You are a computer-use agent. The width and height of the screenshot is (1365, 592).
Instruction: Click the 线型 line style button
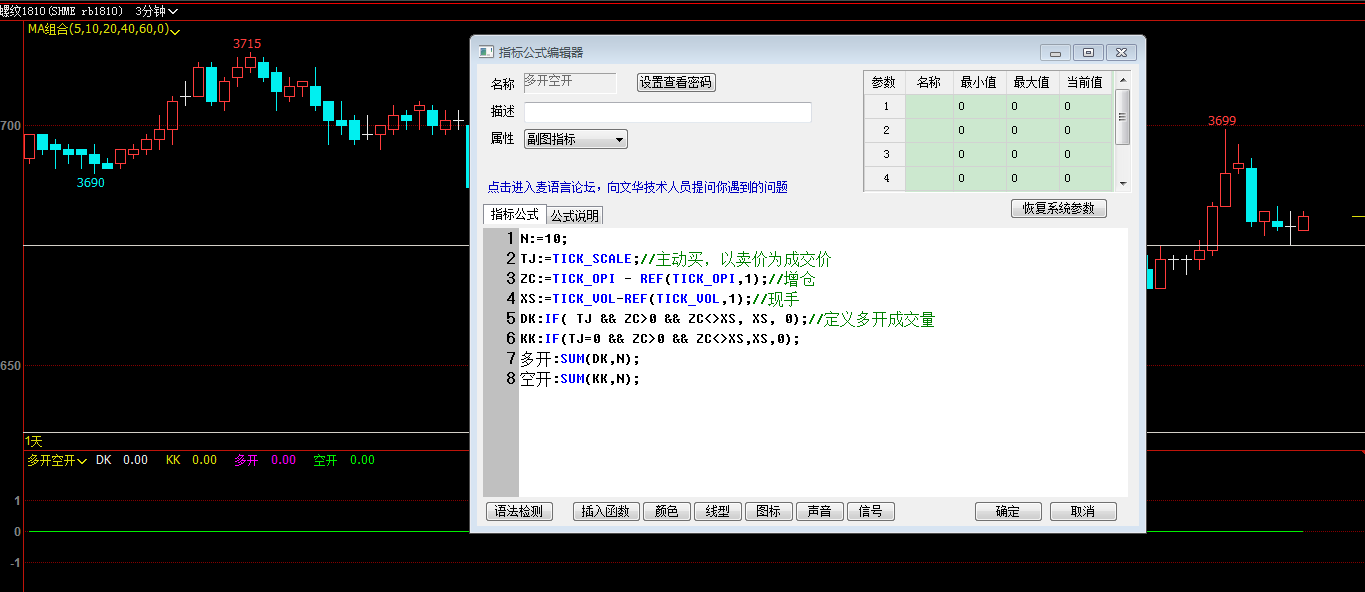[x=717, y=511]
